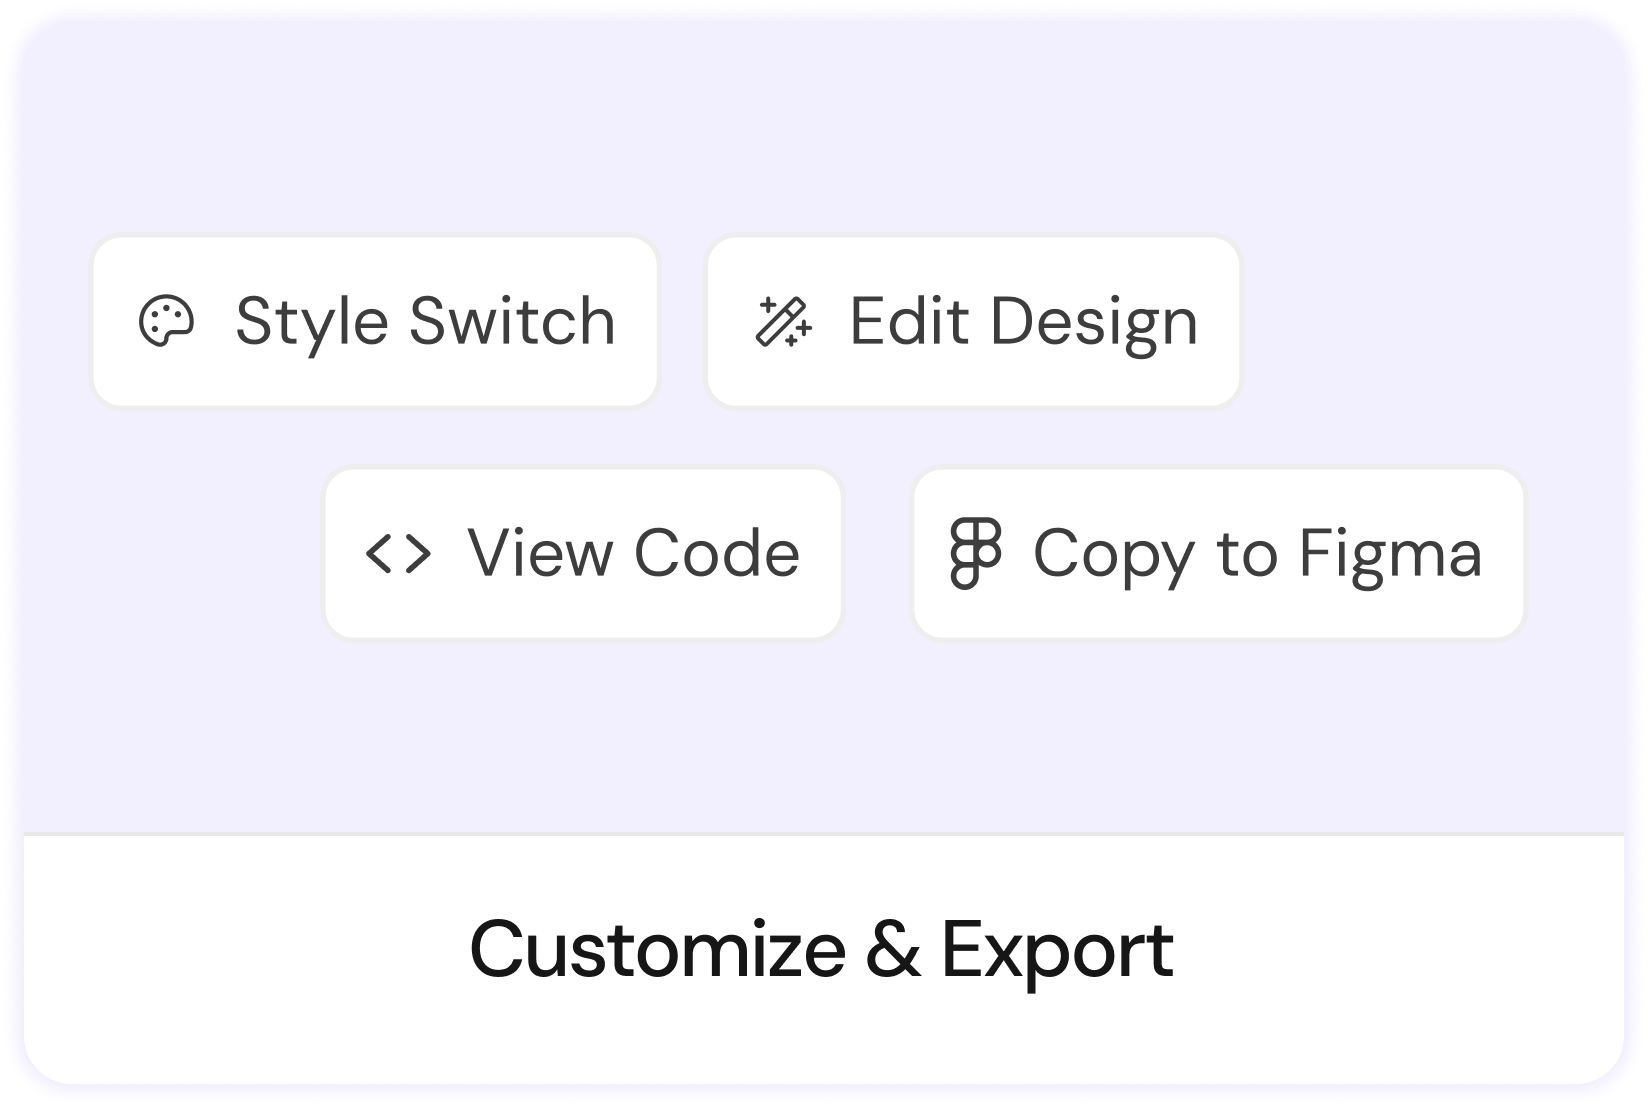Click the word "View" beside the brackets icon

(540, 554)
